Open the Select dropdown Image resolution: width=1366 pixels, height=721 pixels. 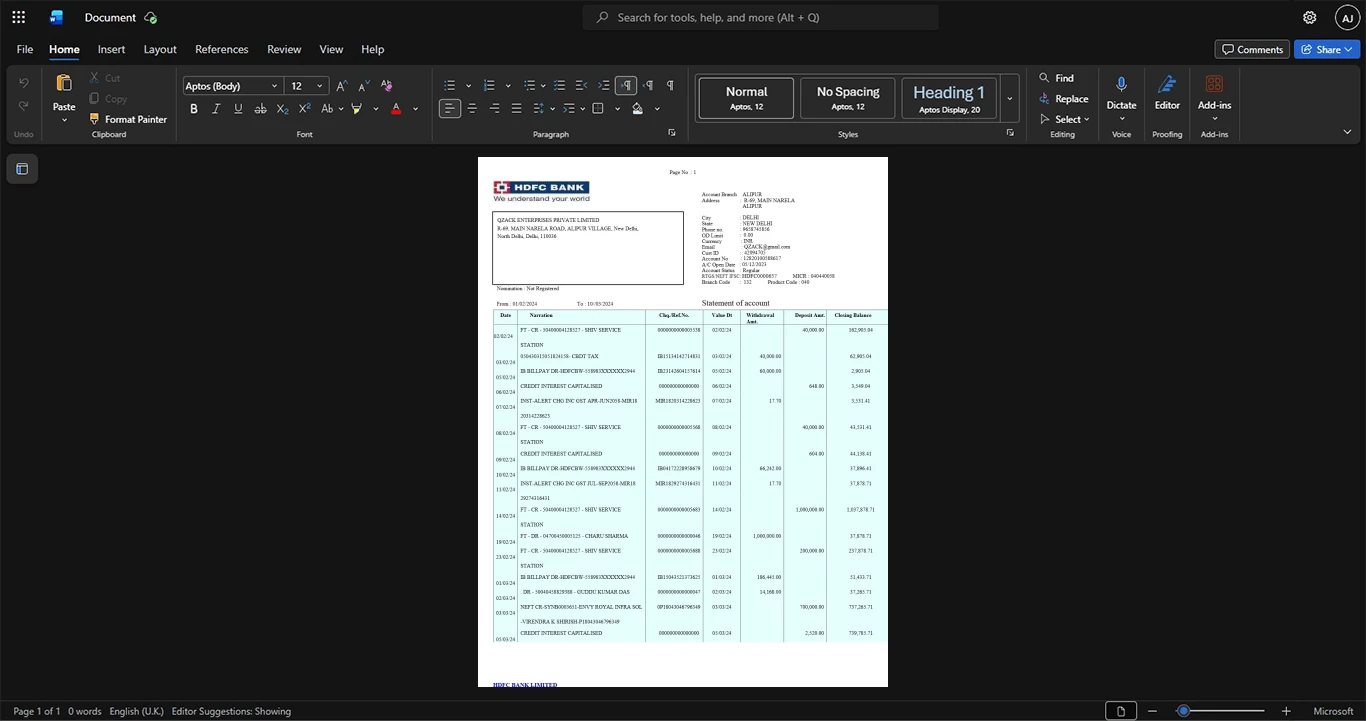point(1063,119)
